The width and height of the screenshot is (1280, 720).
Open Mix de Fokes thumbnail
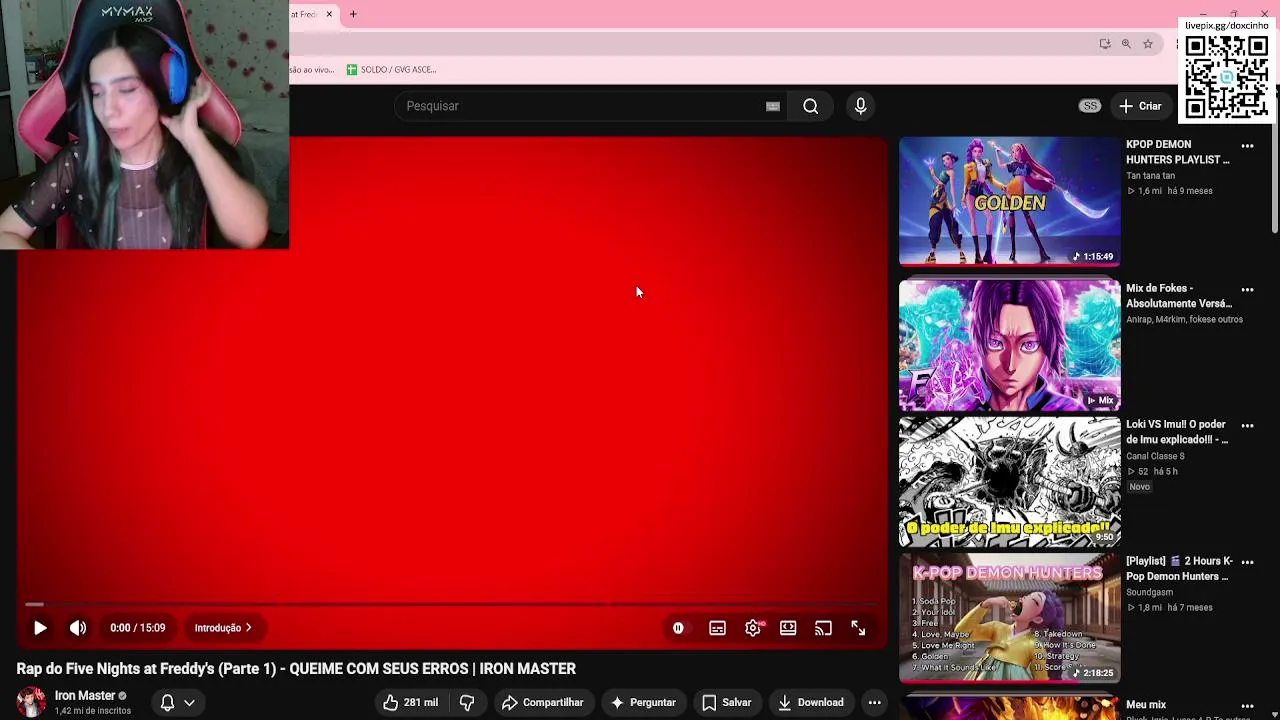(1009, 345)
